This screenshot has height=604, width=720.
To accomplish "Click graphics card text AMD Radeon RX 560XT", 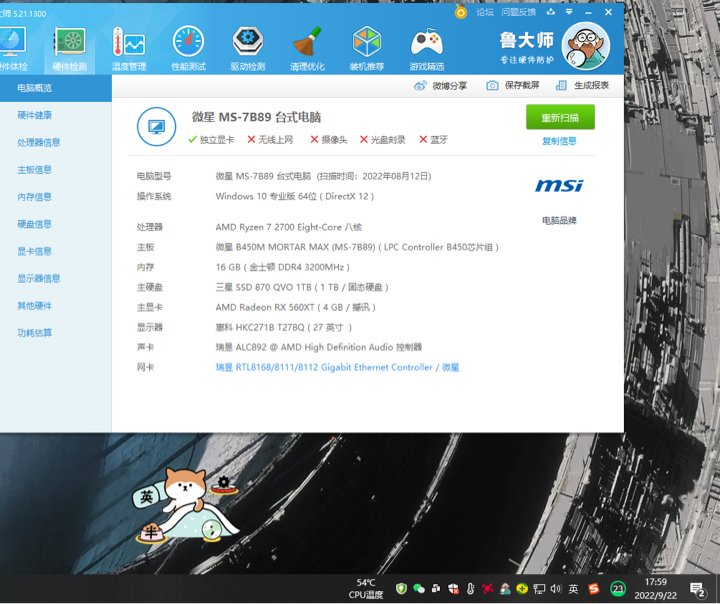I will [x=296, y=307].
